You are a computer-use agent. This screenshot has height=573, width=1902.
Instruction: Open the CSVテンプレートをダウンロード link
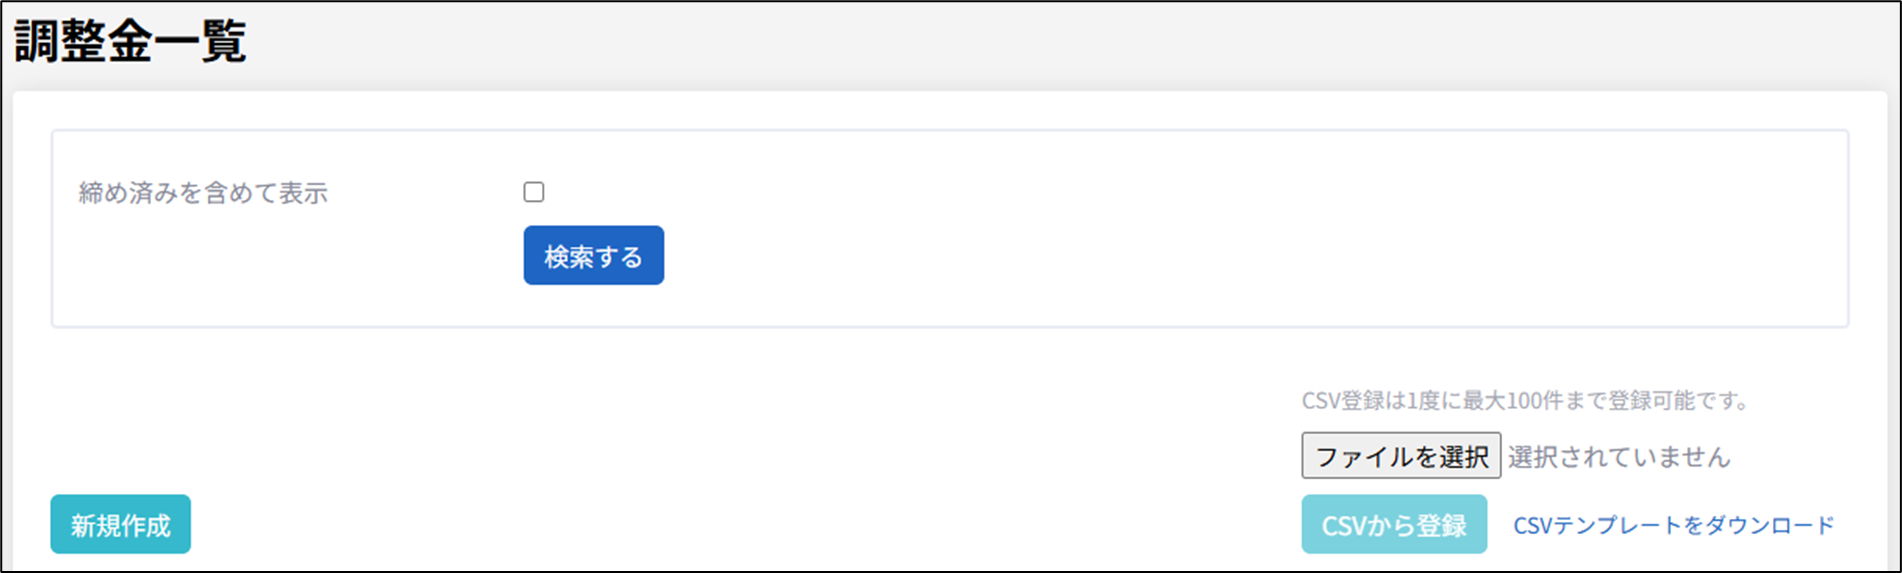[1673, 525]
